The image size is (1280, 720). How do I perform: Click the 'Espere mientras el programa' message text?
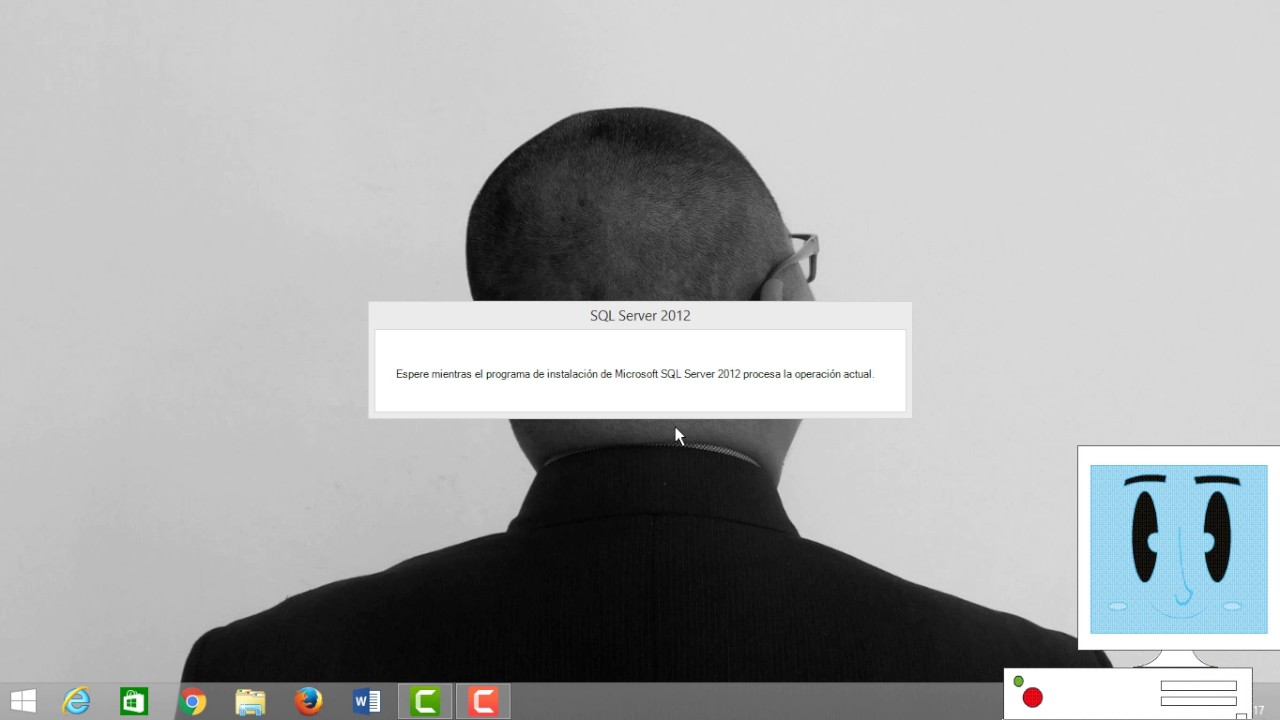point(635,374)
